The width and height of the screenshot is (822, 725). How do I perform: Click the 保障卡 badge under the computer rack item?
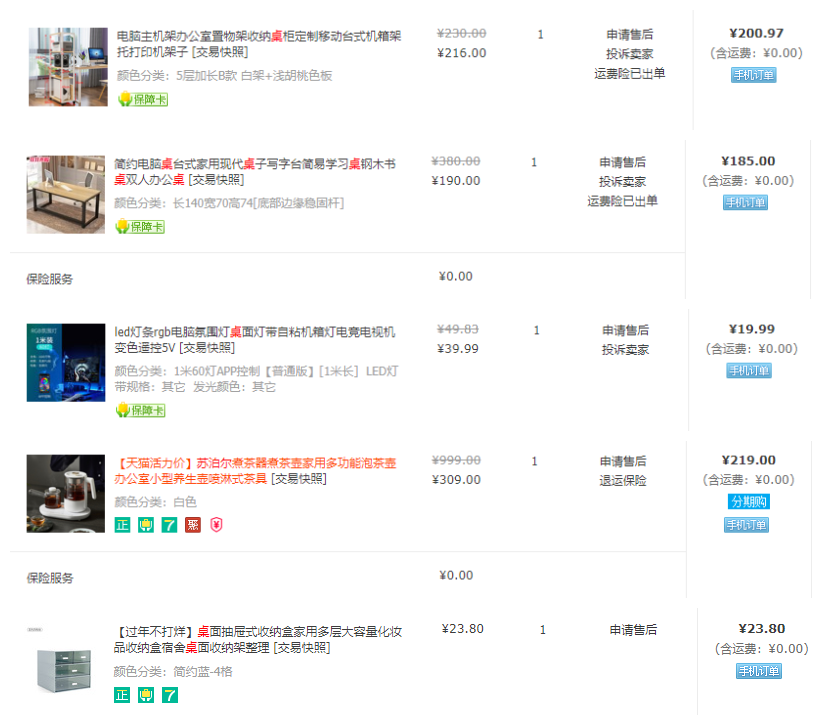(x=141, y=99)
